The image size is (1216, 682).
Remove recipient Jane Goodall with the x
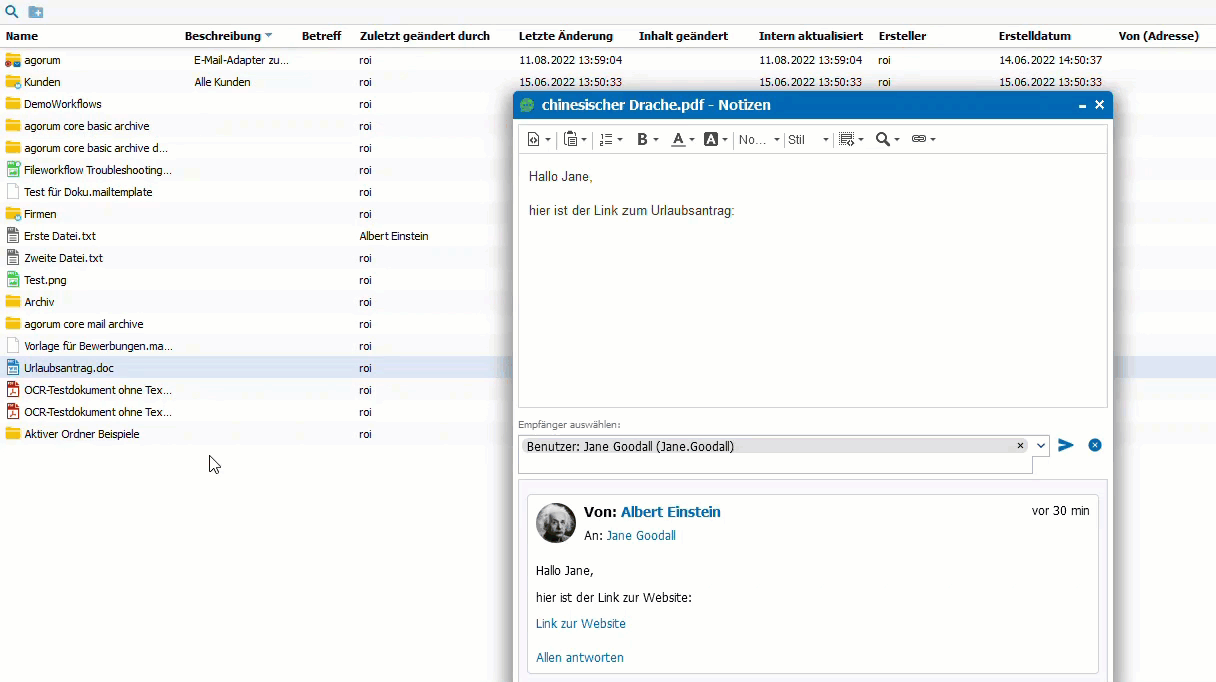pos(1020,446)
